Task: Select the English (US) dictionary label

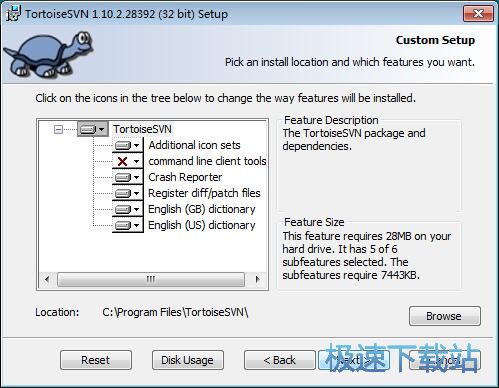Action: point(202,225)
